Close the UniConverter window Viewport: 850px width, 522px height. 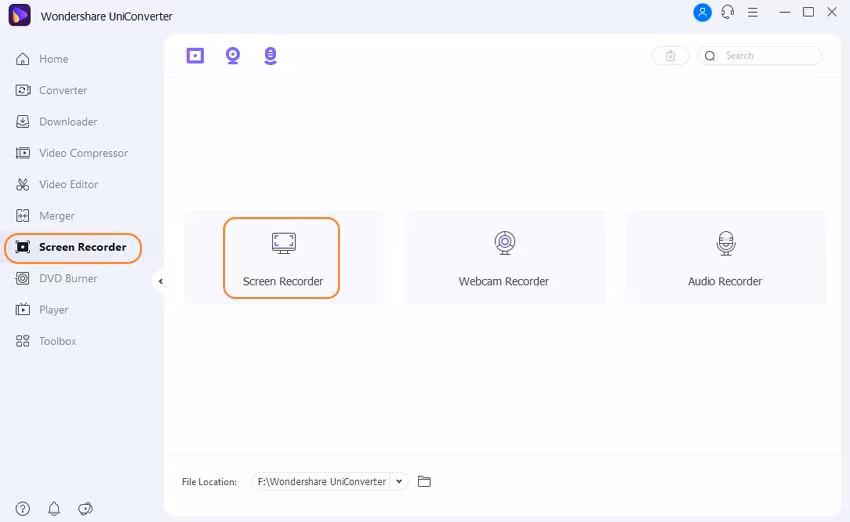click(832, 12)
